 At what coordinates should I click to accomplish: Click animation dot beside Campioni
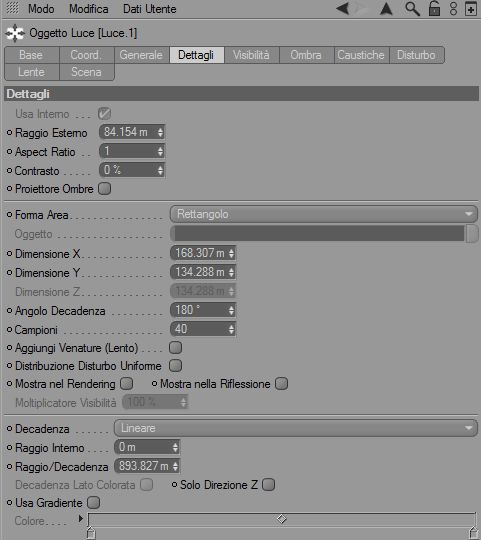9,330
